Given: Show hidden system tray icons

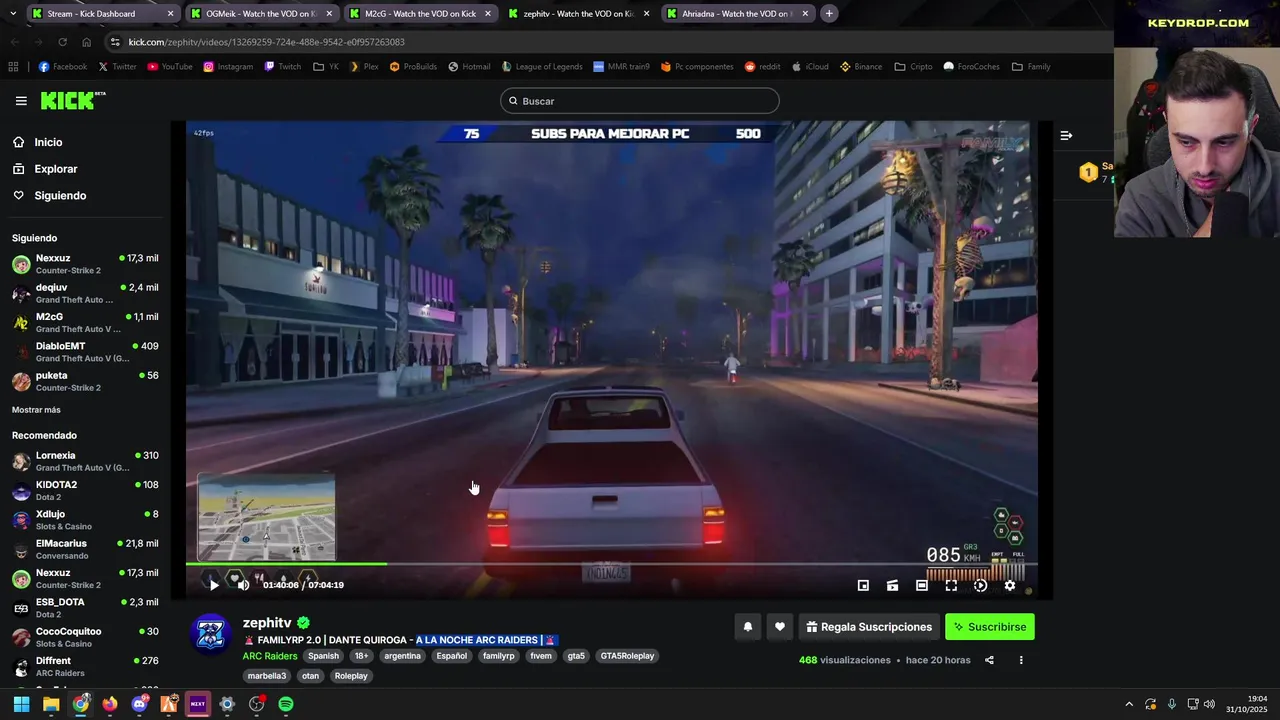Looking at the screenshot, I should click(x=1129, y=704).
